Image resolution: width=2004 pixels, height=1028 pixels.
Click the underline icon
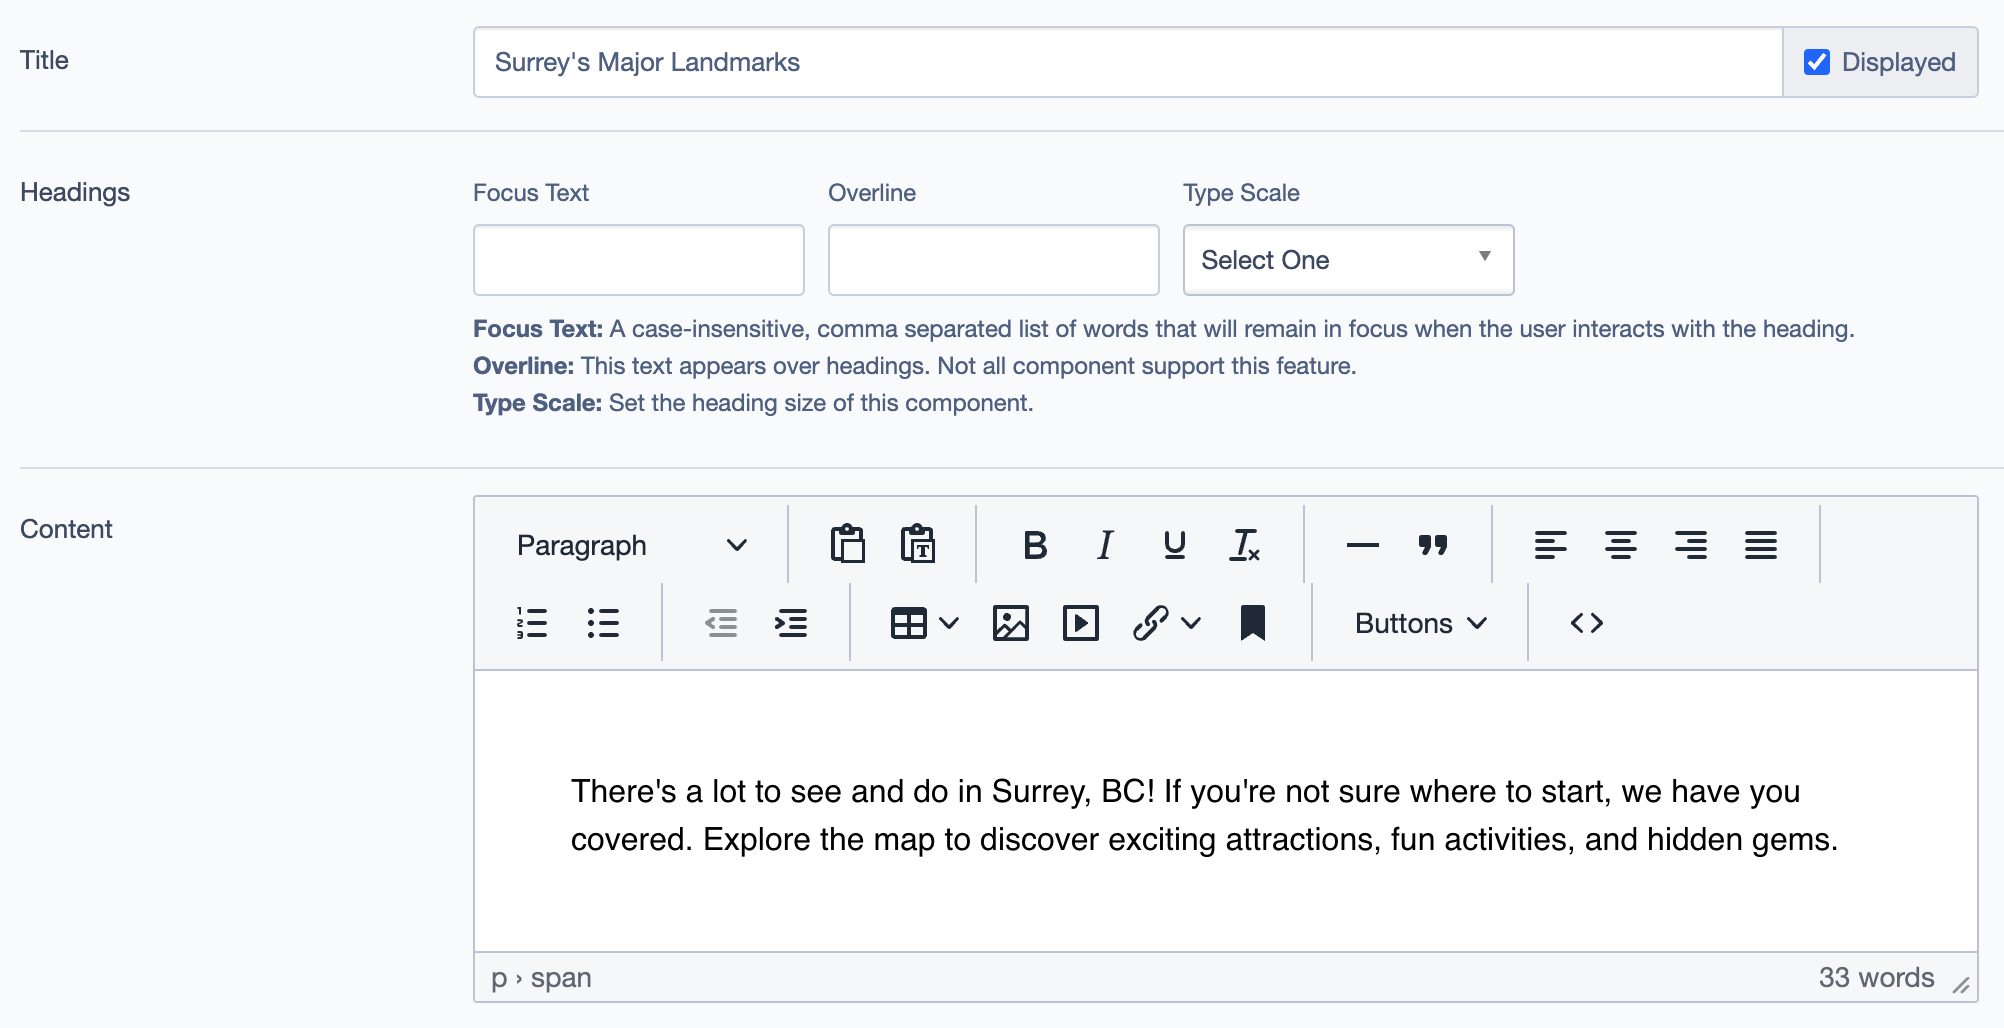[1175, 545]
